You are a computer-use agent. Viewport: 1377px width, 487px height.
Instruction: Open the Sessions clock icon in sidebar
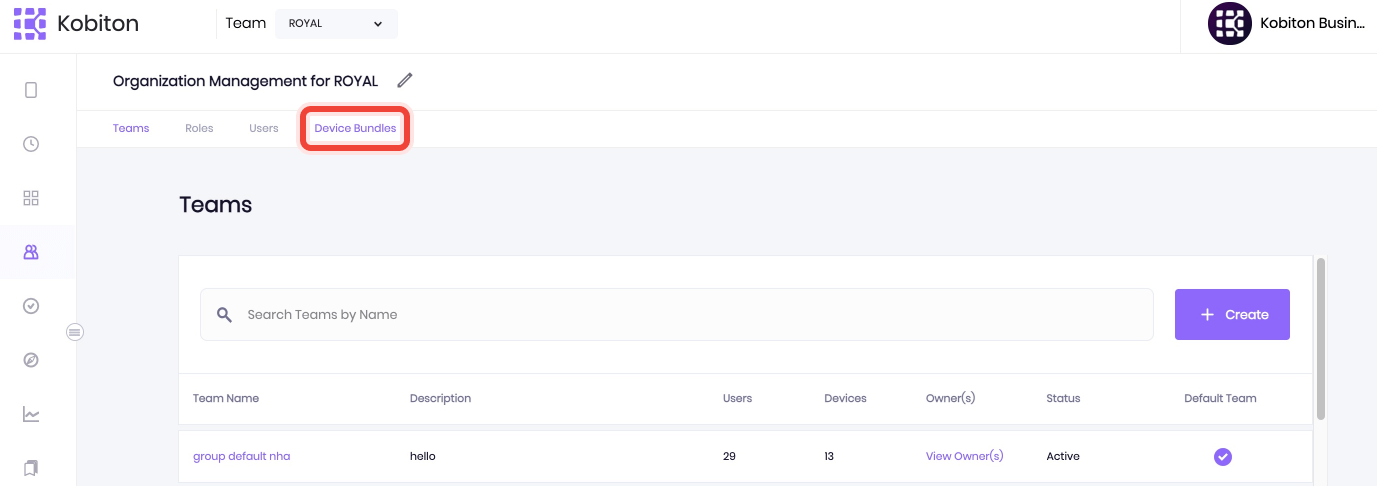pos(31,144)
